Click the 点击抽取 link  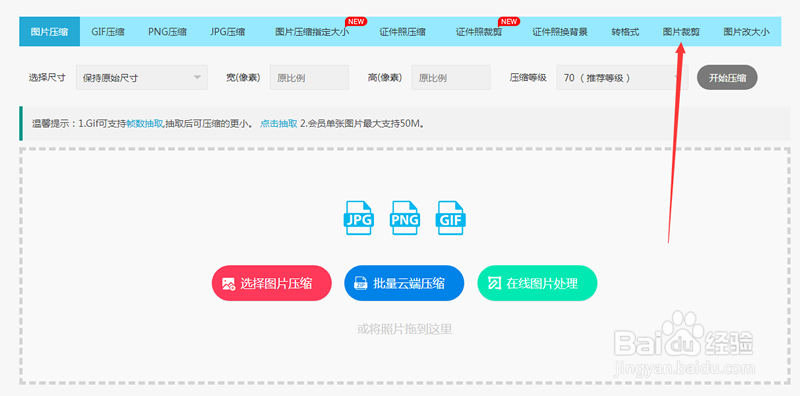279,123
